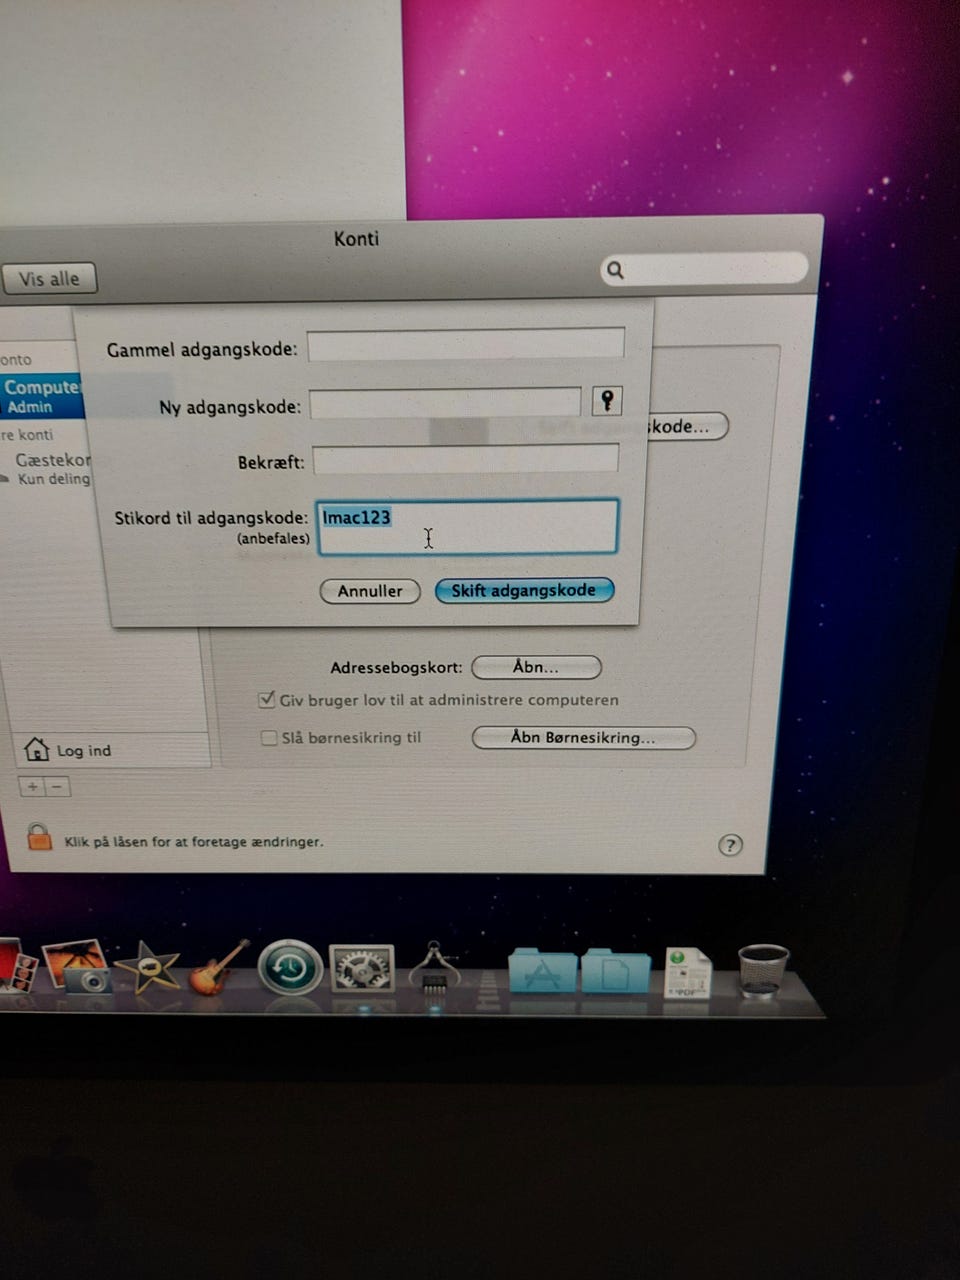Open the Trash in the Dock
This screenshot has width=960, height=1280.
tap(763, 970)
